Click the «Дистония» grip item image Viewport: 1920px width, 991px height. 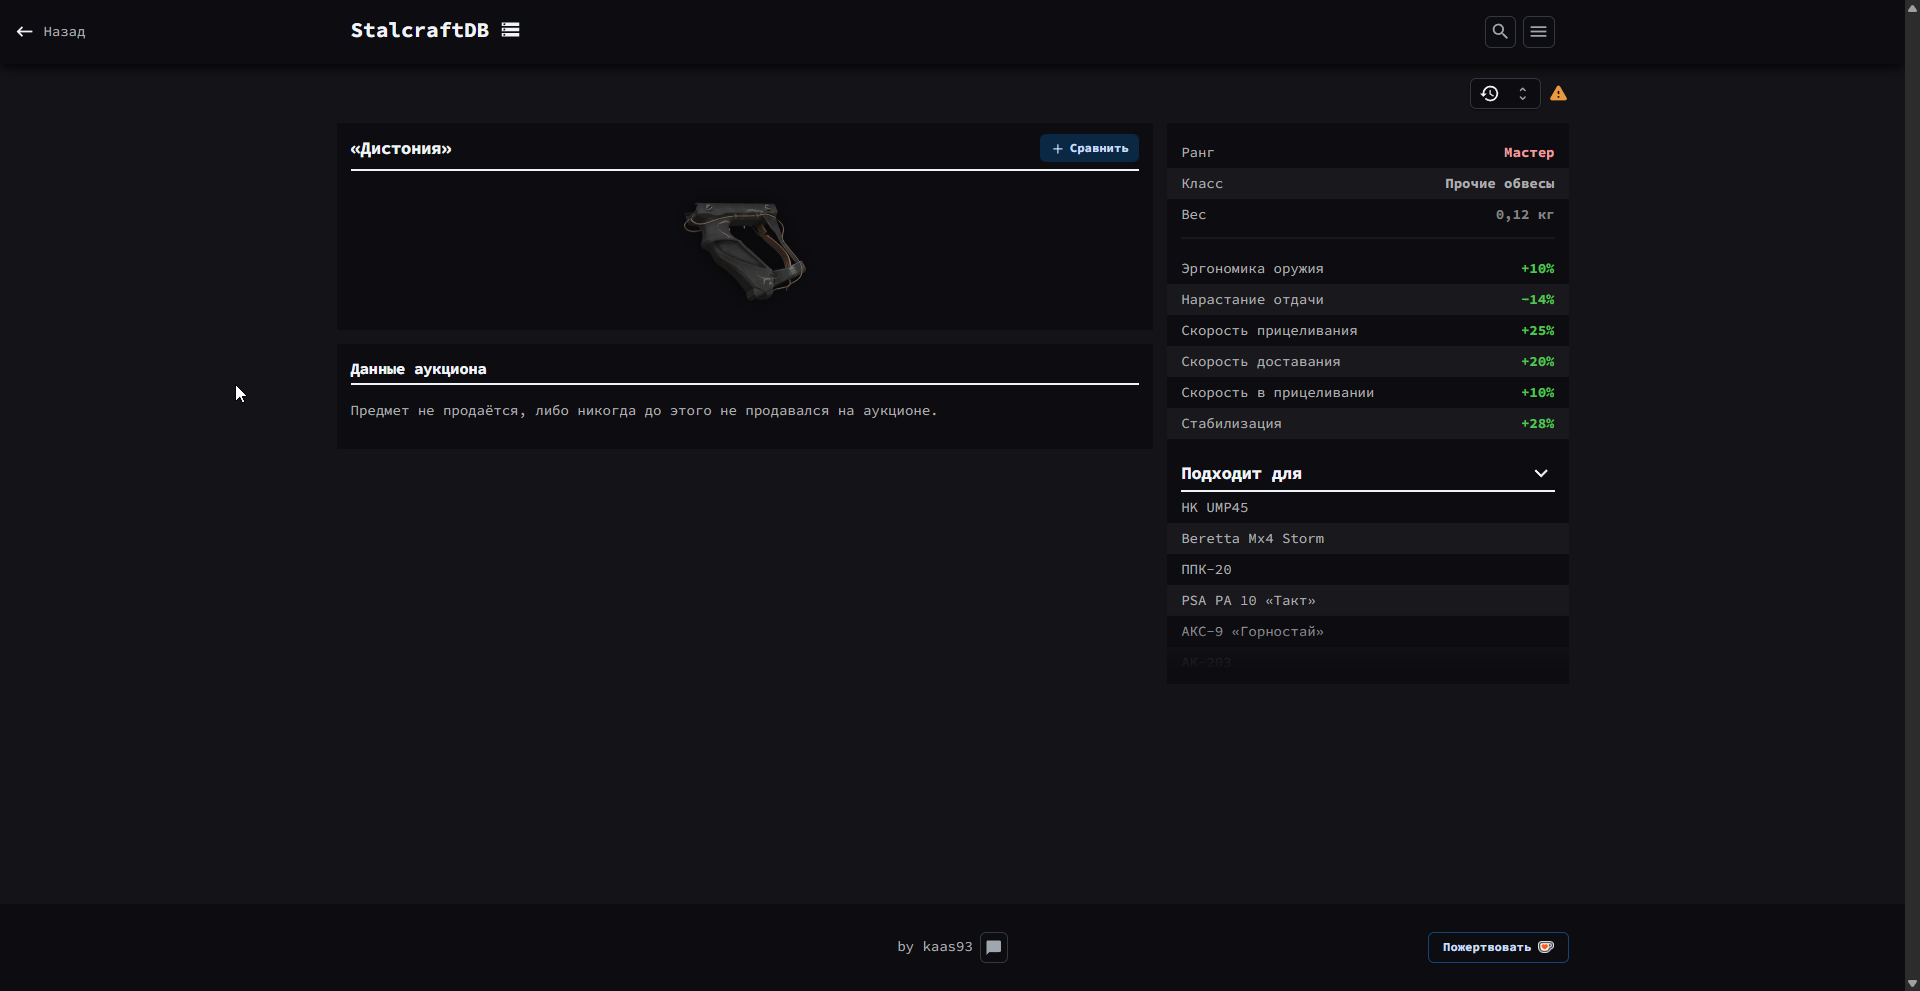[x=744, y=250]
